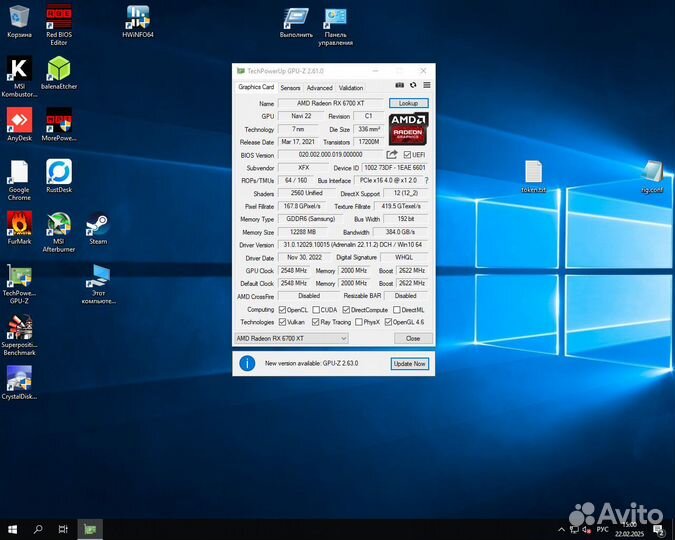
Task: Open the notification center icon
Action: coord(658,530)
